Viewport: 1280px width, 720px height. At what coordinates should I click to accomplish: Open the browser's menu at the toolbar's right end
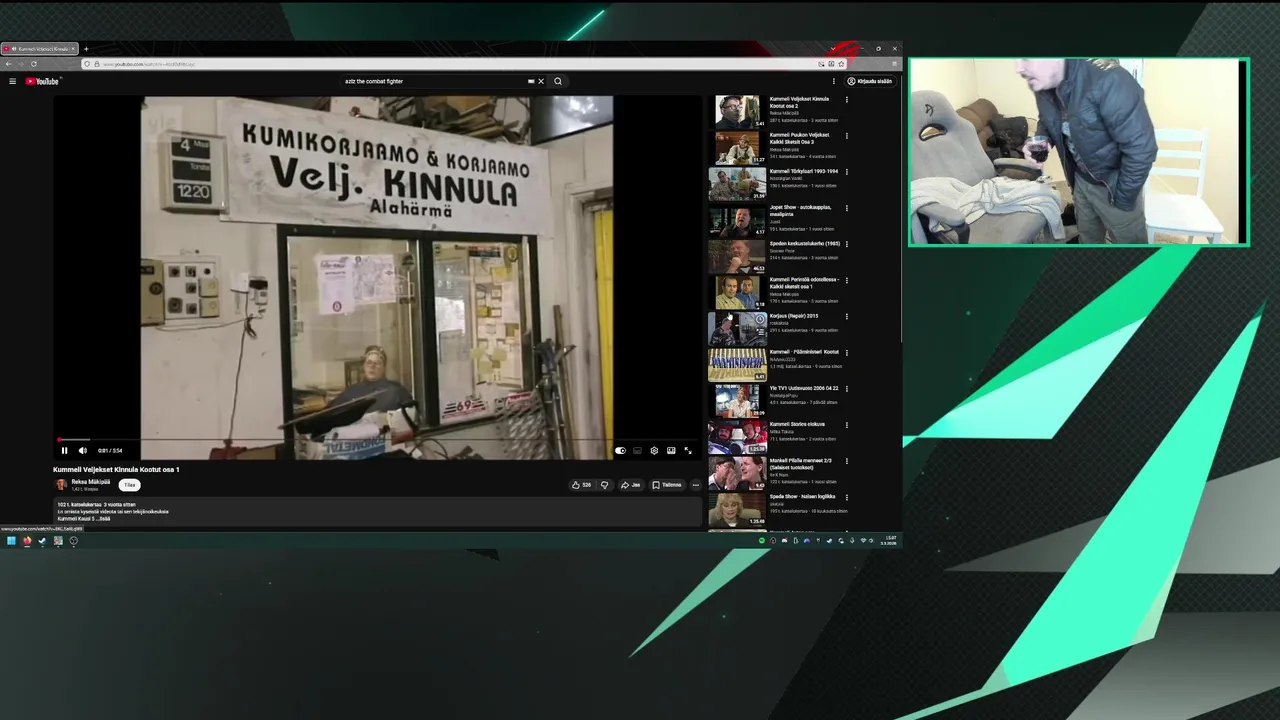(893, 64)
